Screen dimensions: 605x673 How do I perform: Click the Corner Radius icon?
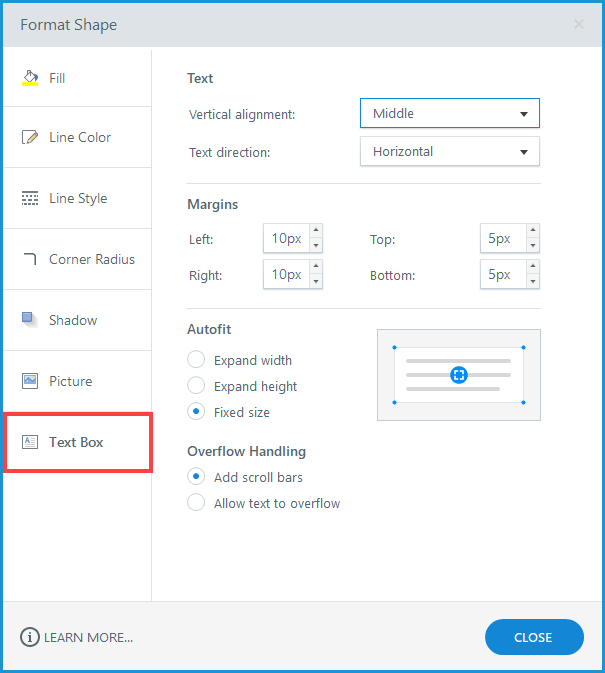[x=30, y=259]
